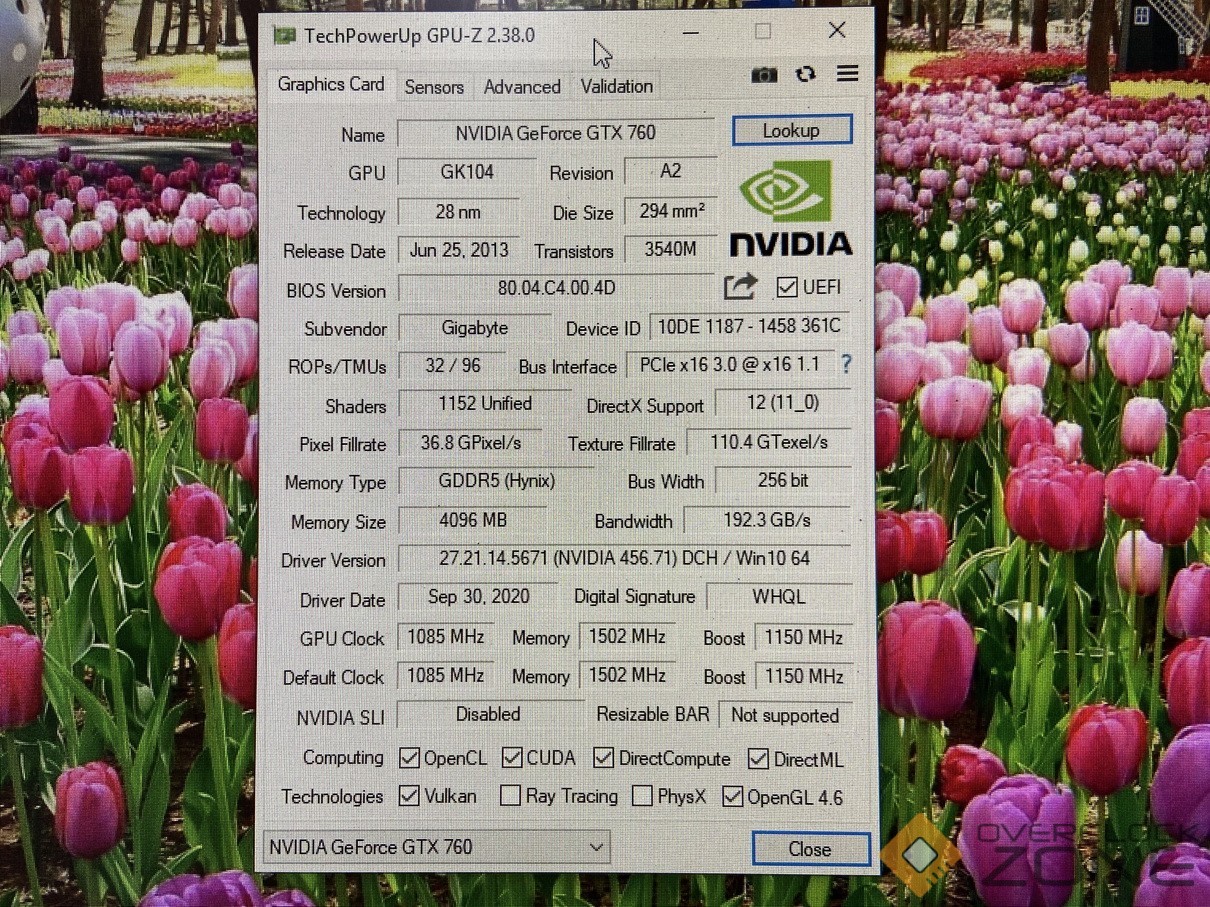Click the Revision field A2
This screenshot has width=1210, height=907.
coord(671,171)
